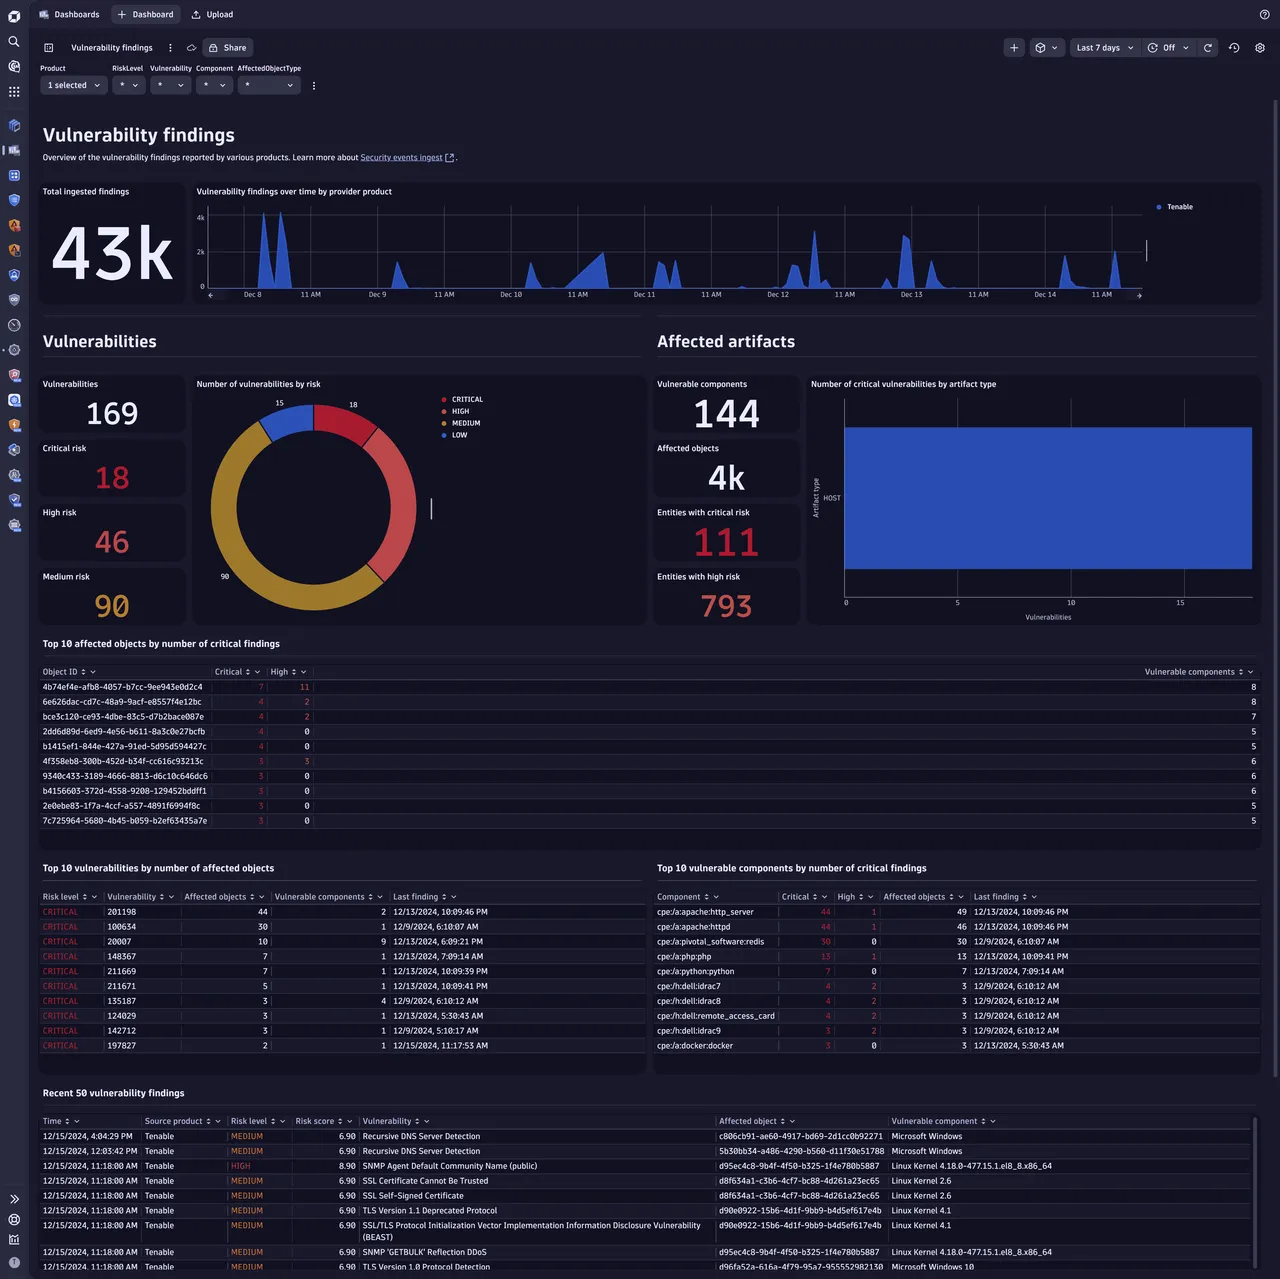1280x1279 pixels.
Task: Toggle the MEDIUM legend entry
Action: click(461, 424)
